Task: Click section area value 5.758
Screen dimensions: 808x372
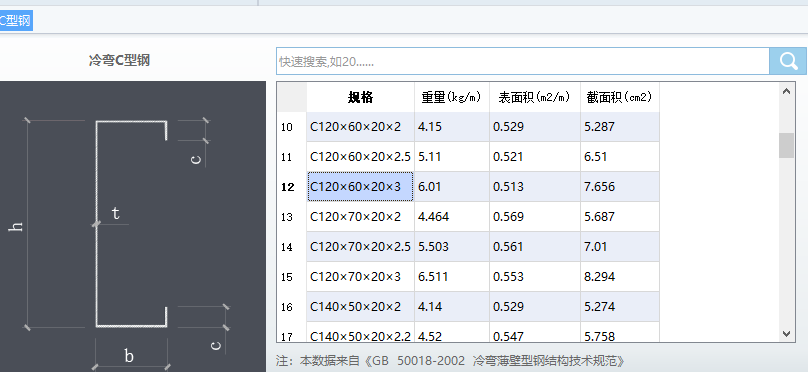Action: coord(620,332)
